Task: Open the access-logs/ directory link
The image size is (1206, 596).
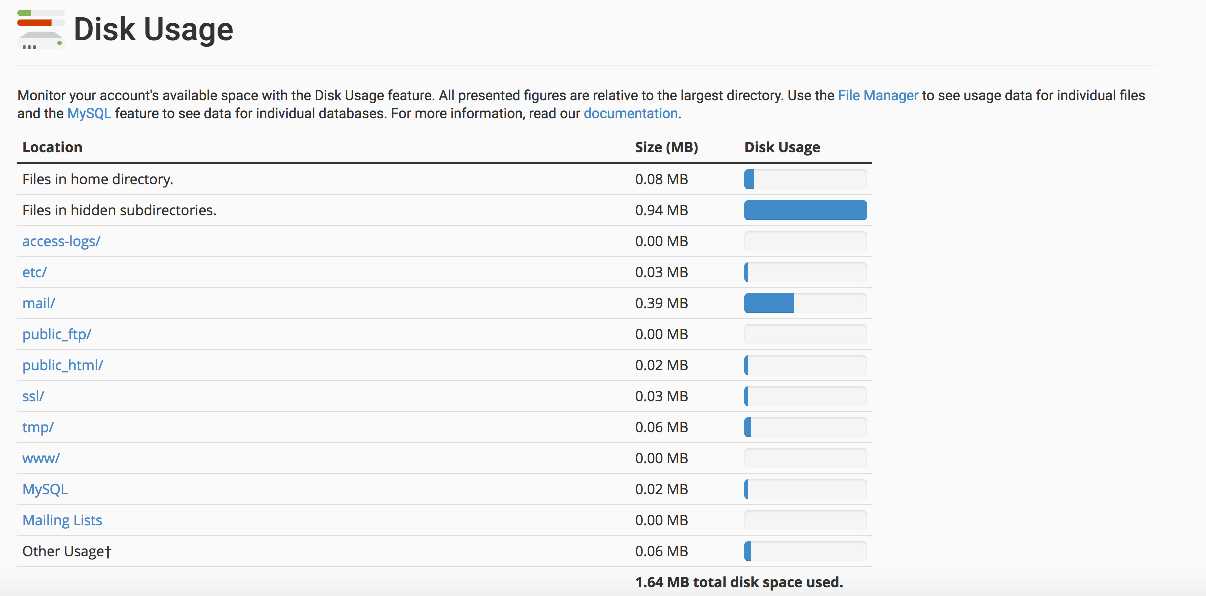Action: [61, 241]
